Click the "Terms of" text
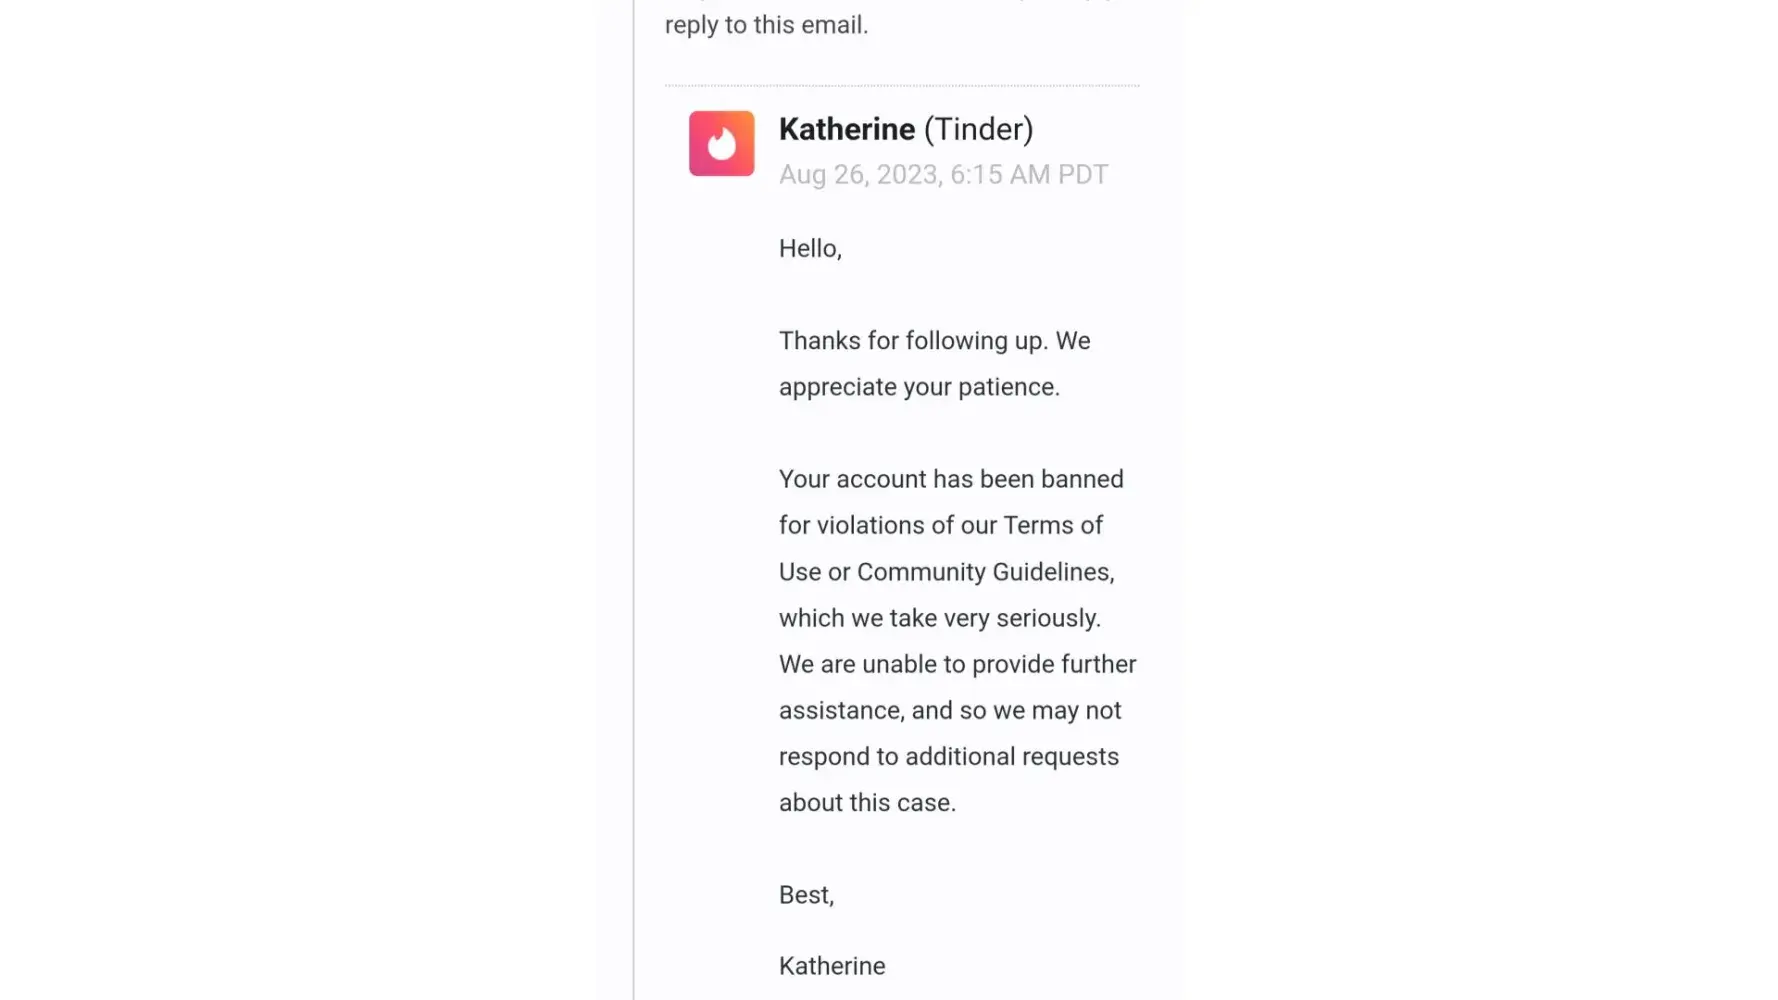1778x1000 pixels. click(1052, 526)
